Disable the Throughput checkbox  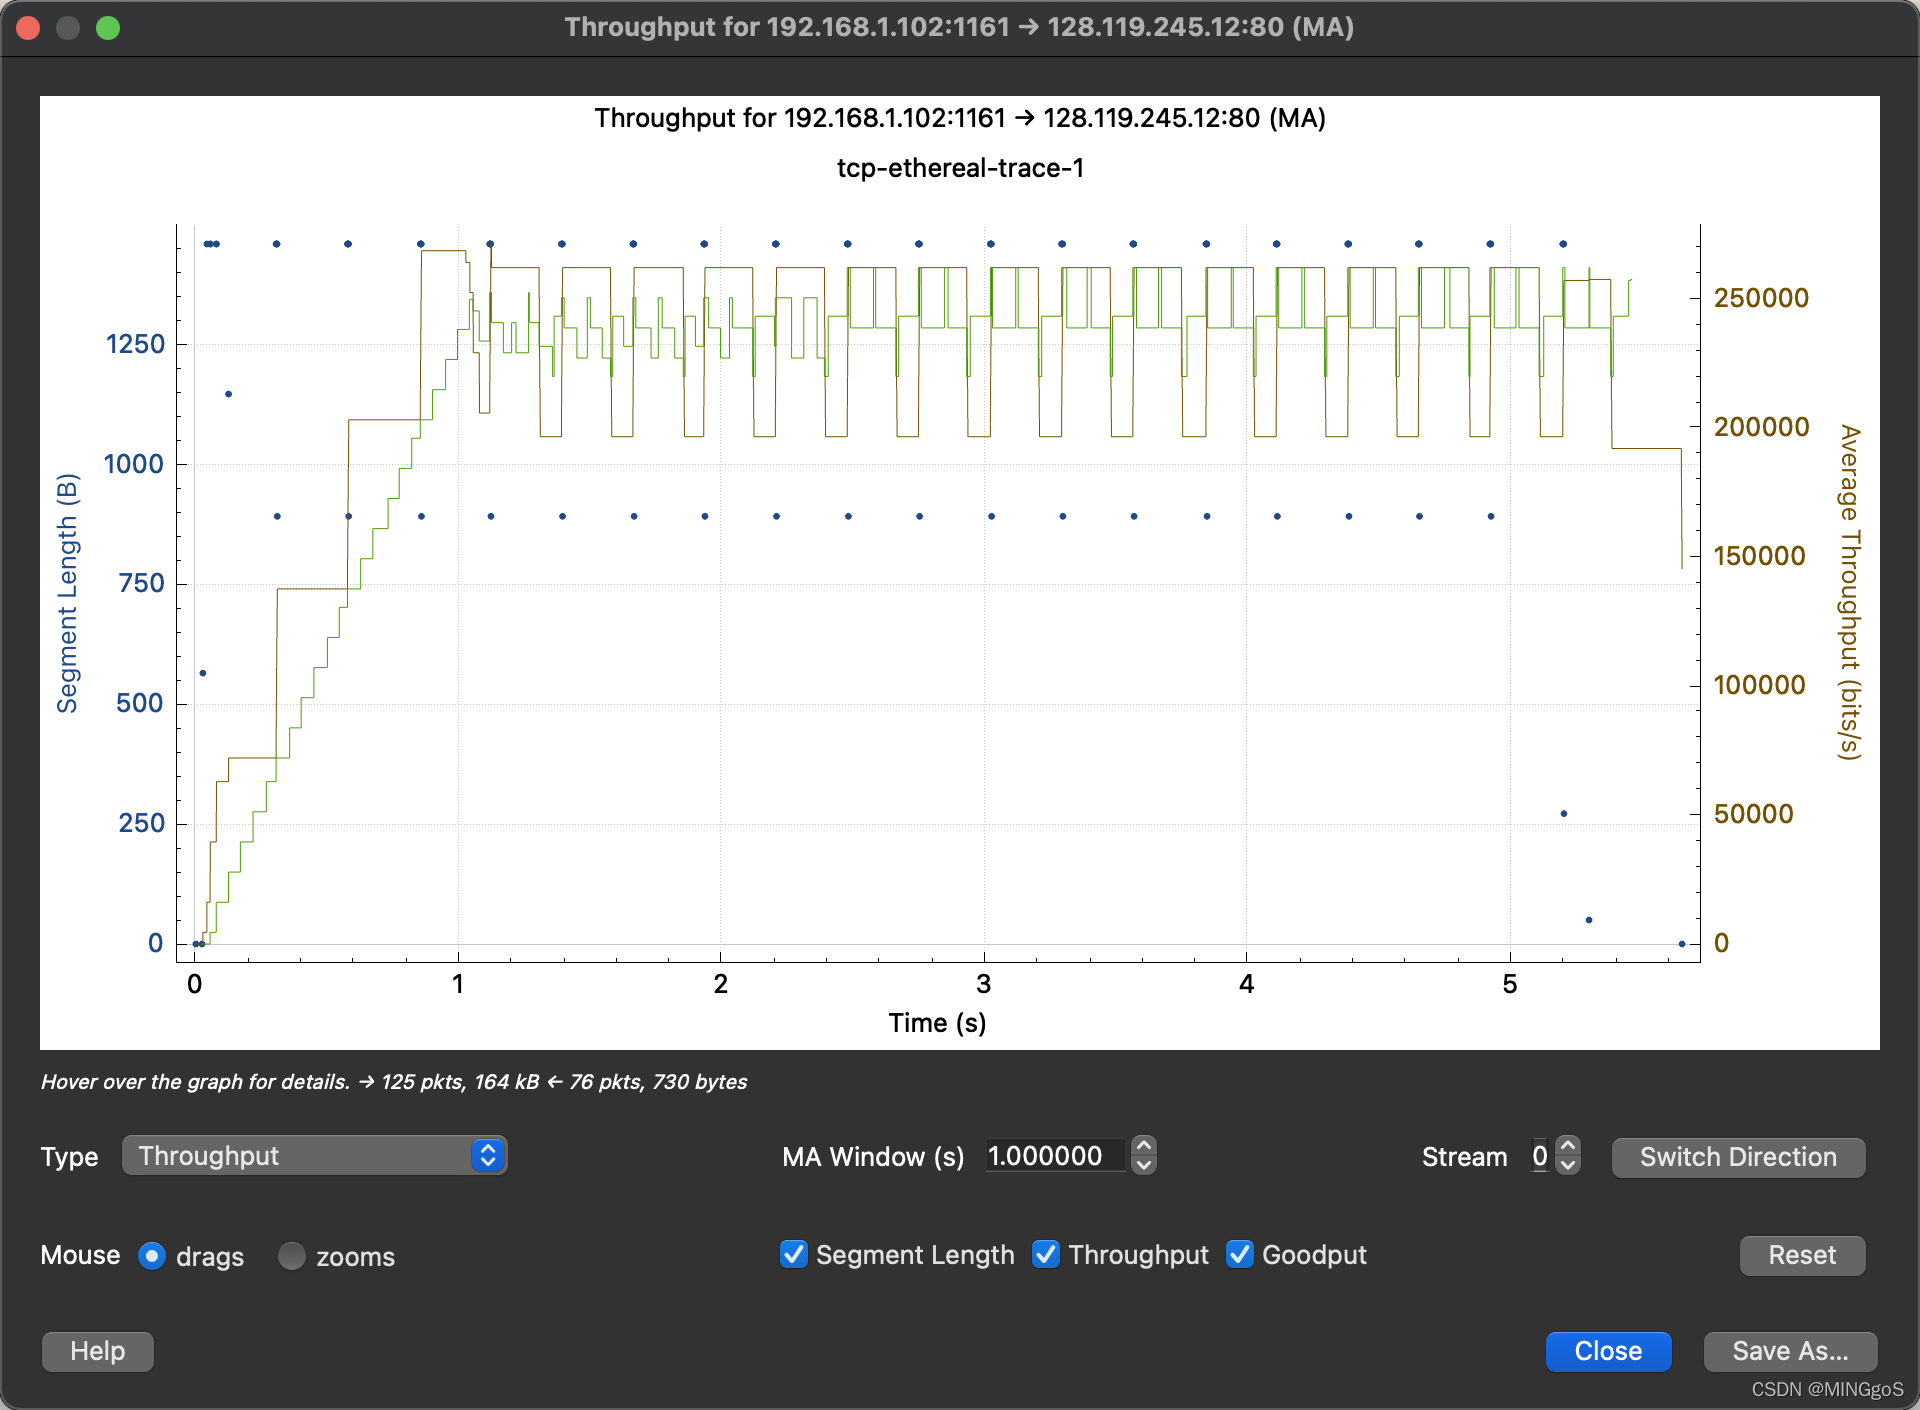pos(1046,1254)
